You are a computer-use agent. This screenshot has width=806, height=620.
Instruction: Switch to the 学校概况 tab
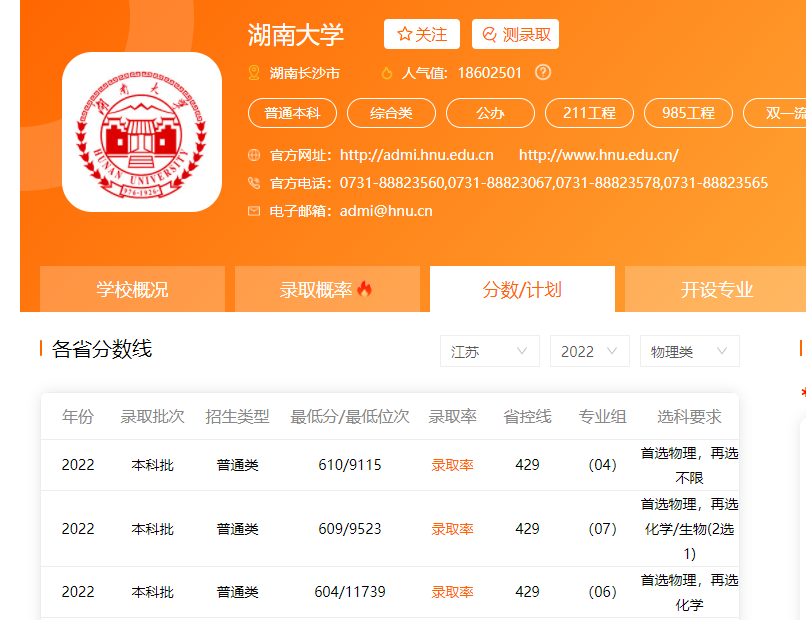click(132, 289)
